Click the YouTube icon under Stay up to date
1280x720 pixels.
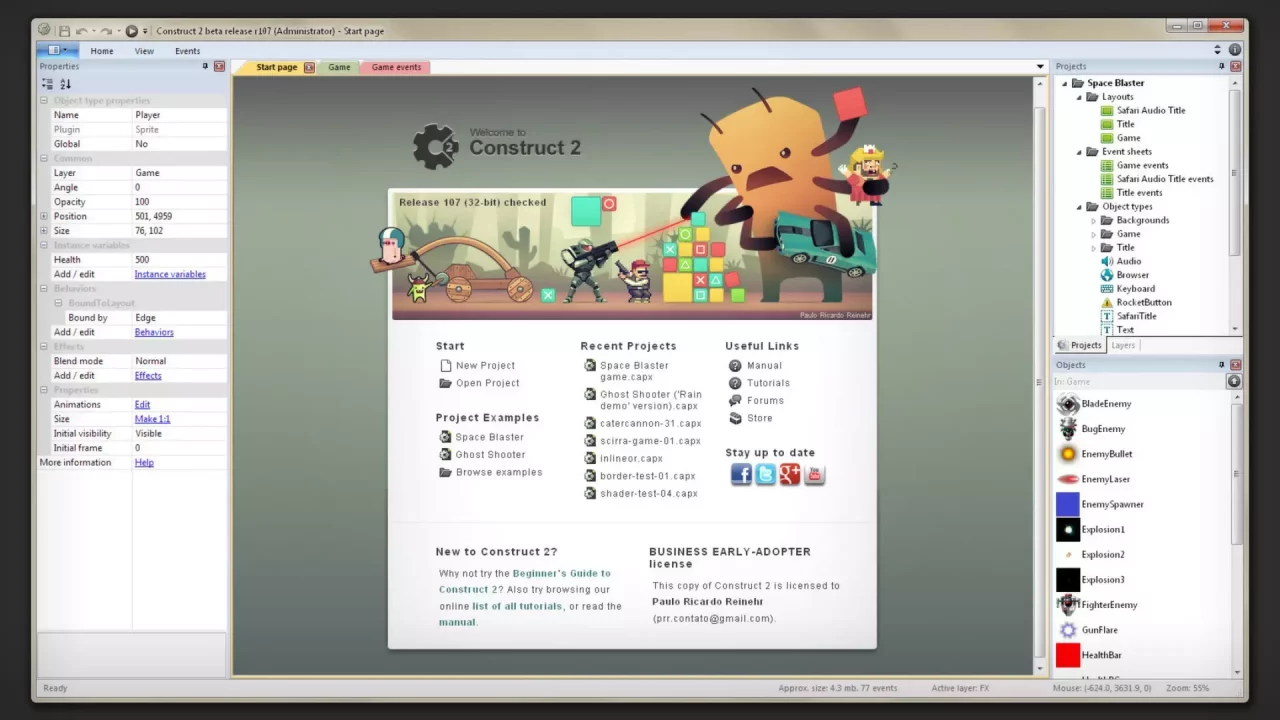coord(814,474)
